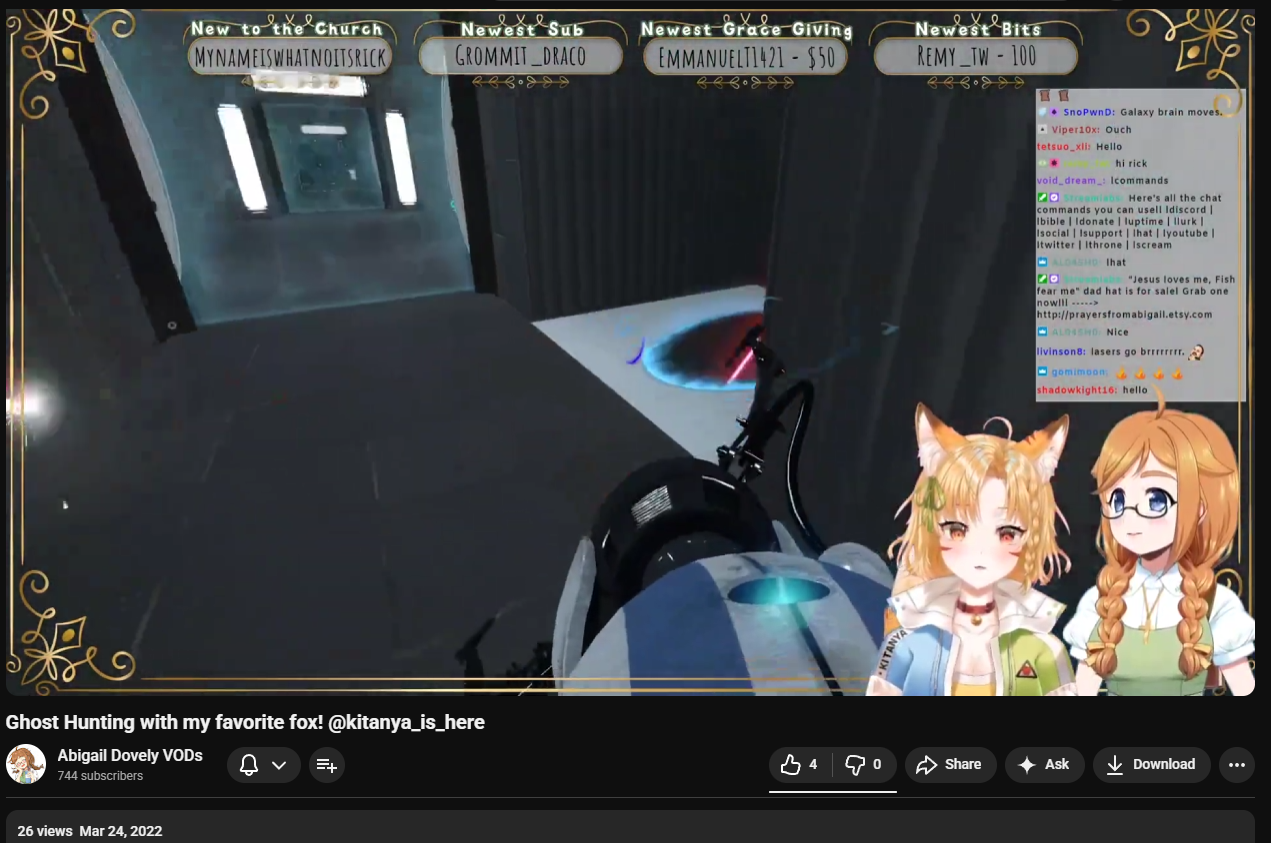The width and height of the screenshot is (1271, 843).
Task: Click the video title text
Action: click(245, 722)
